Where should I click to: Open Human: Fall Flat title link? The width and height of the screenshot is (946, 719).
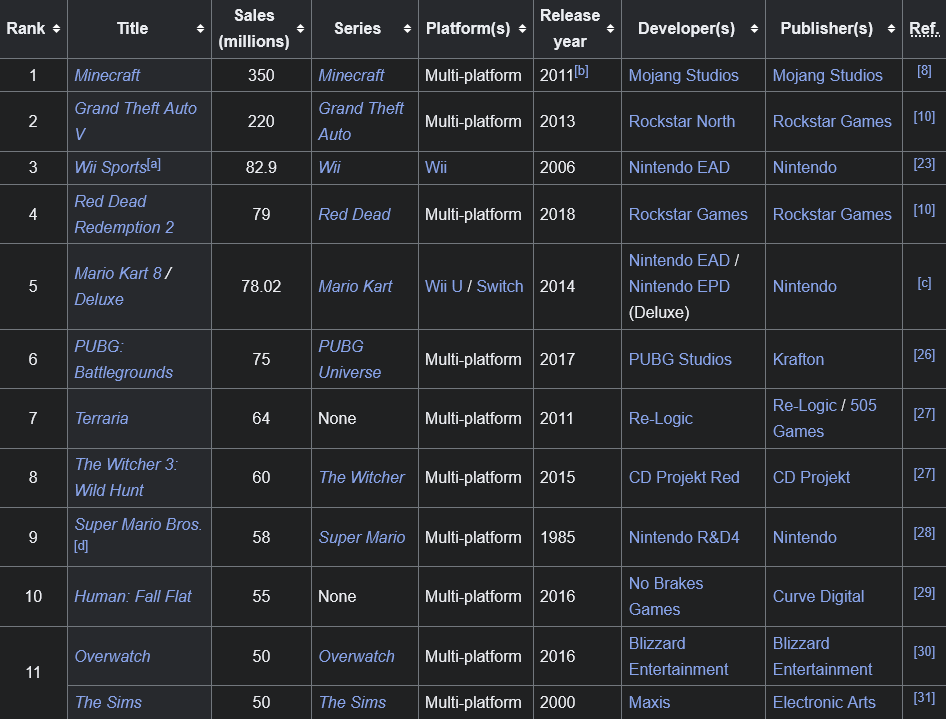tap(133, 597)
